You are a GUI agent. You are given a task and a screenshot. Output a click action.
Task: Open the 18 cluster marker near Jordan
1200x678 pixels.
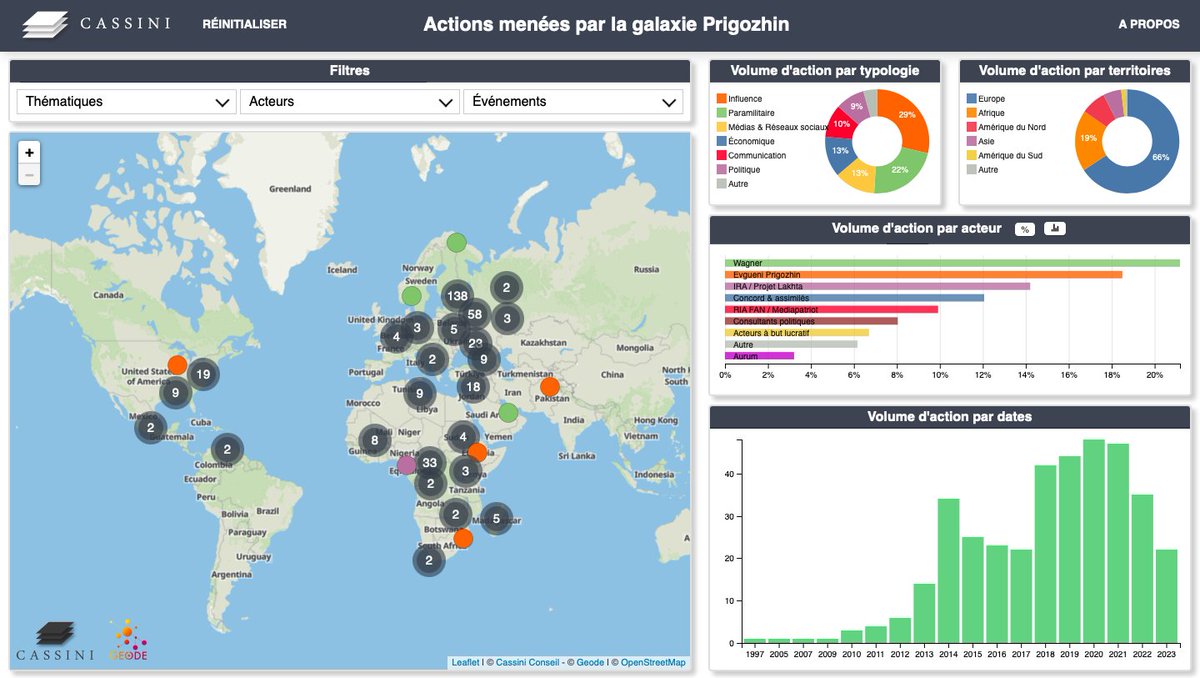pyautogui.click(x=473, y=387)
